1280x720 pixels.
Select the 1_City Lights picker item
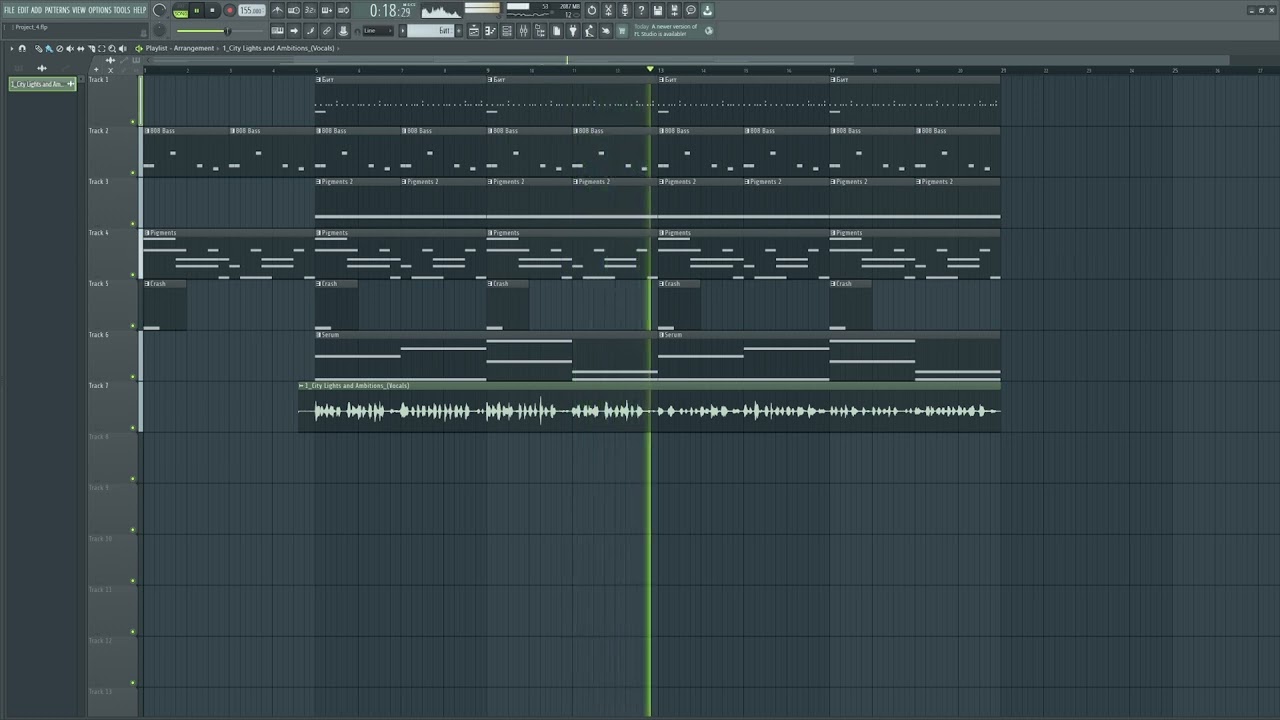(x=42, y=84)
